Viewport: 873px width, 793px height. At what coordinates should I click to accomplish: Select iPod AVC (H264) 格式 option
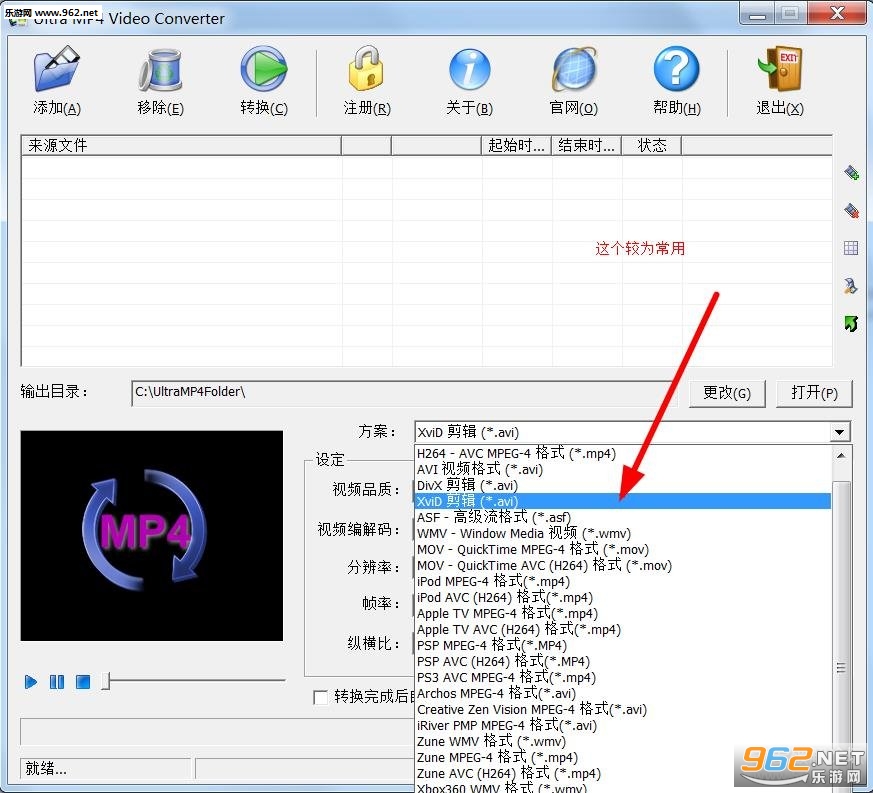tap(622, 598)
